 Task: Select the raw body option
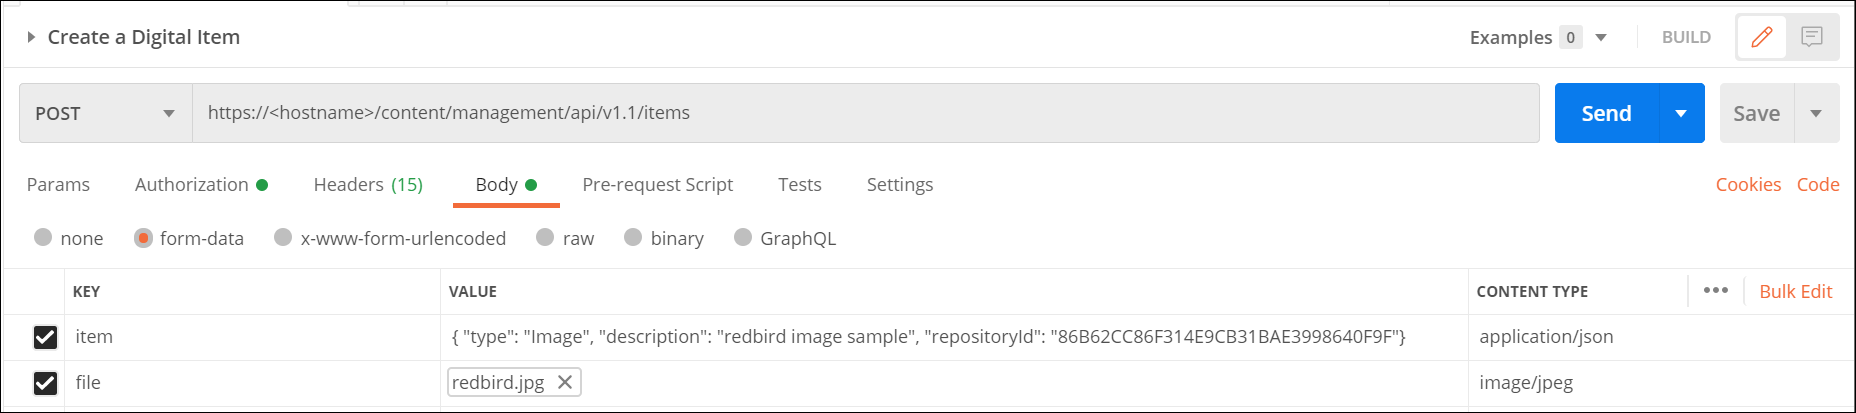click(545, 238)
